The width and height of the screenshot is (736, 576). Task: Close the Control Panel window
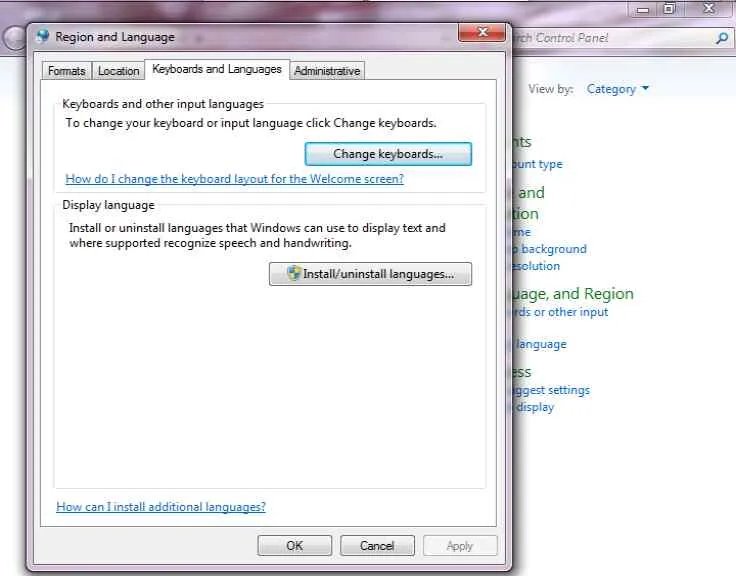[709, 8]
